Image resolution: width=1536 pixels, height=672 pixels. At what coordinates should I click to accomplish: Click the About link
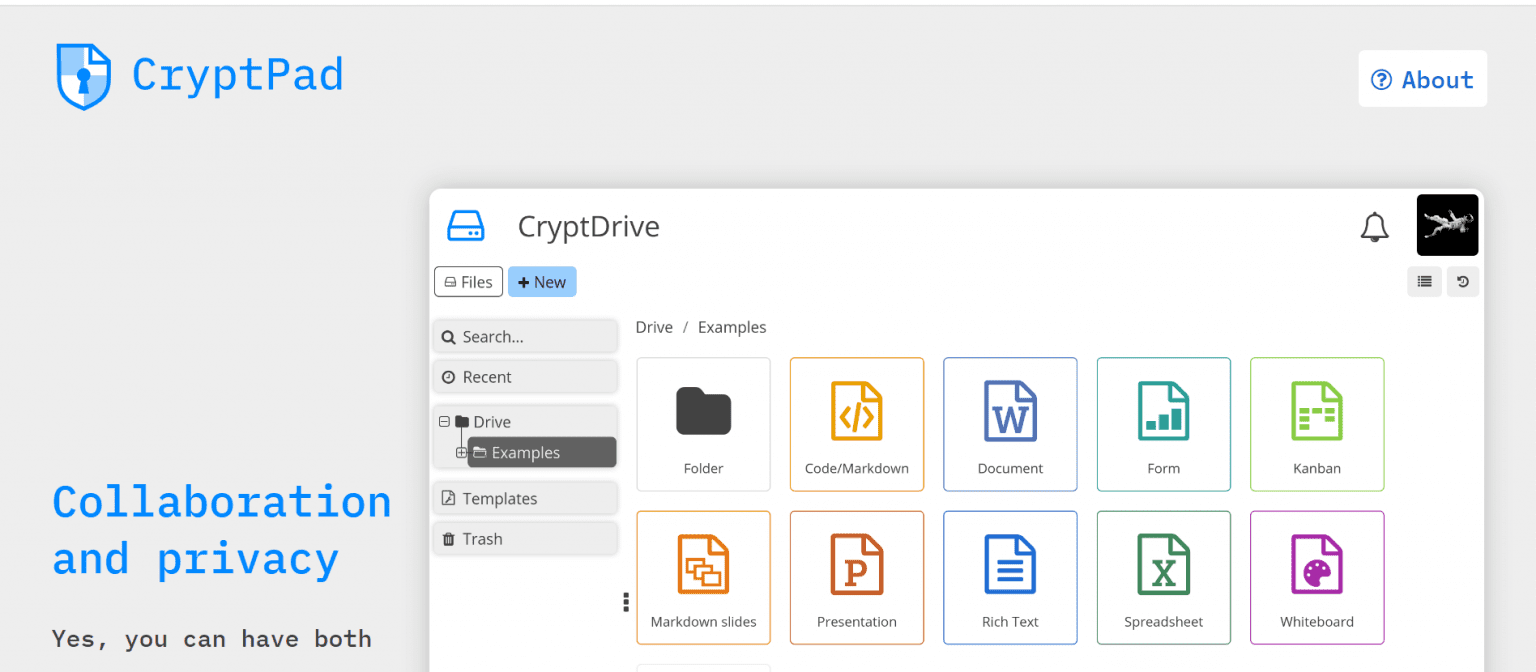click(x=1422, y=79)
